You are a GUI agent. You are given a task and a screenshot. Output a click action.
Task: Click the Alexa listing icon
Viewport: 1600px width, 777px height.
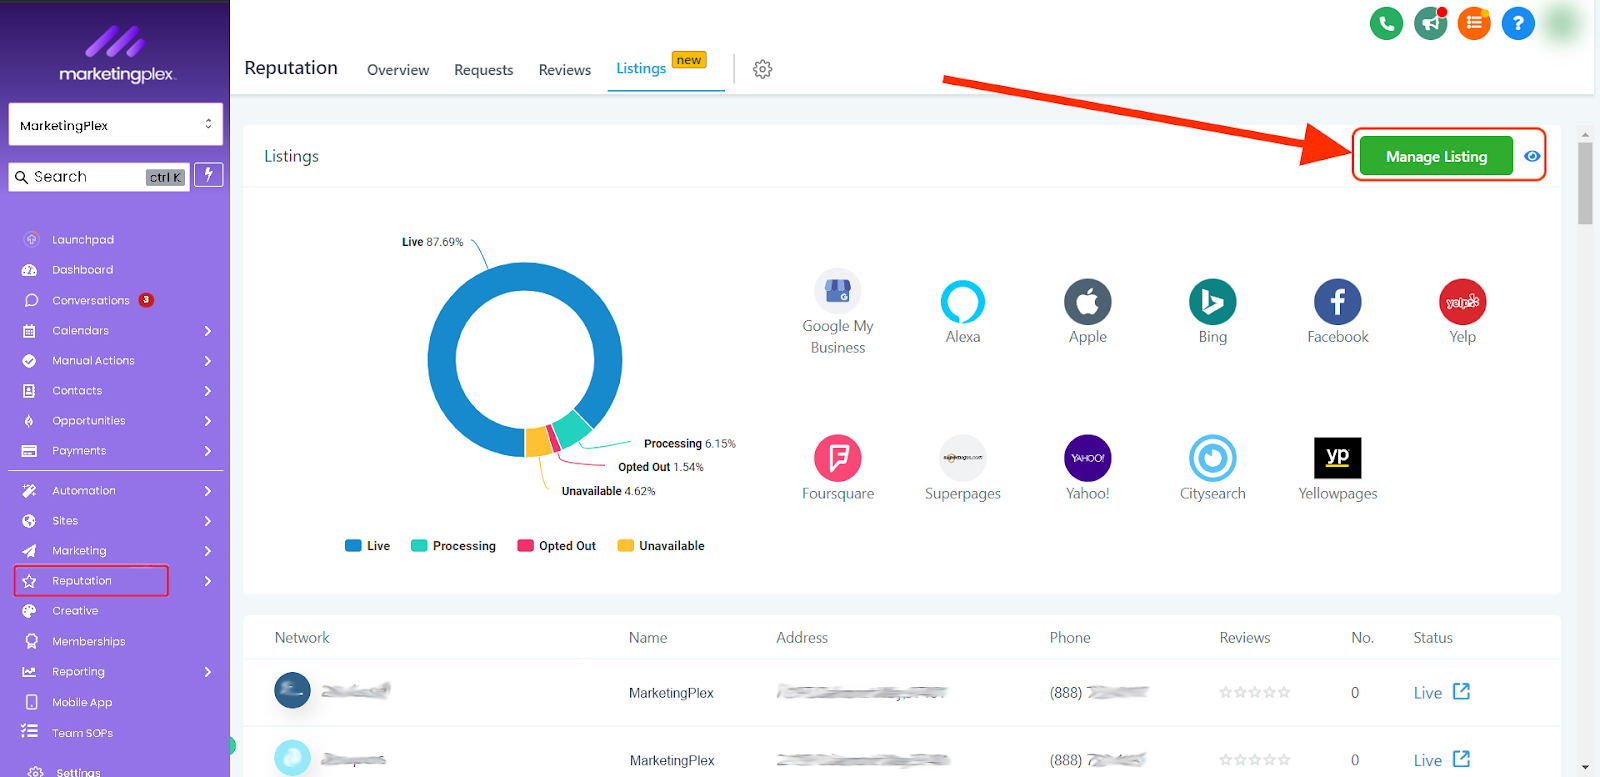click(963, 302)
